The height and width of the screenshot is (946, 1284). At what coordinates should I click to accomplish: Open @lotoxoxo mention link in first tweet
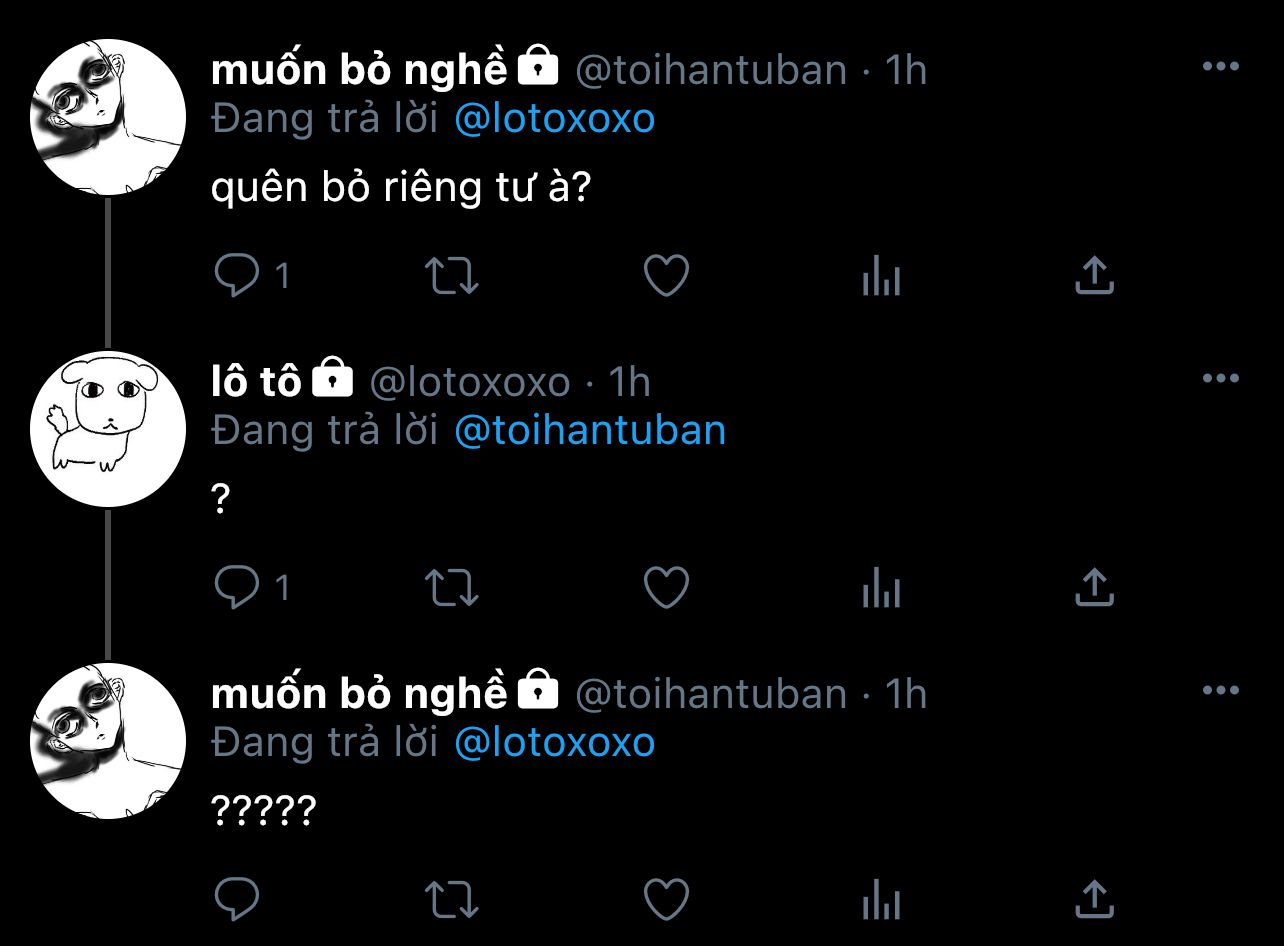554,119
